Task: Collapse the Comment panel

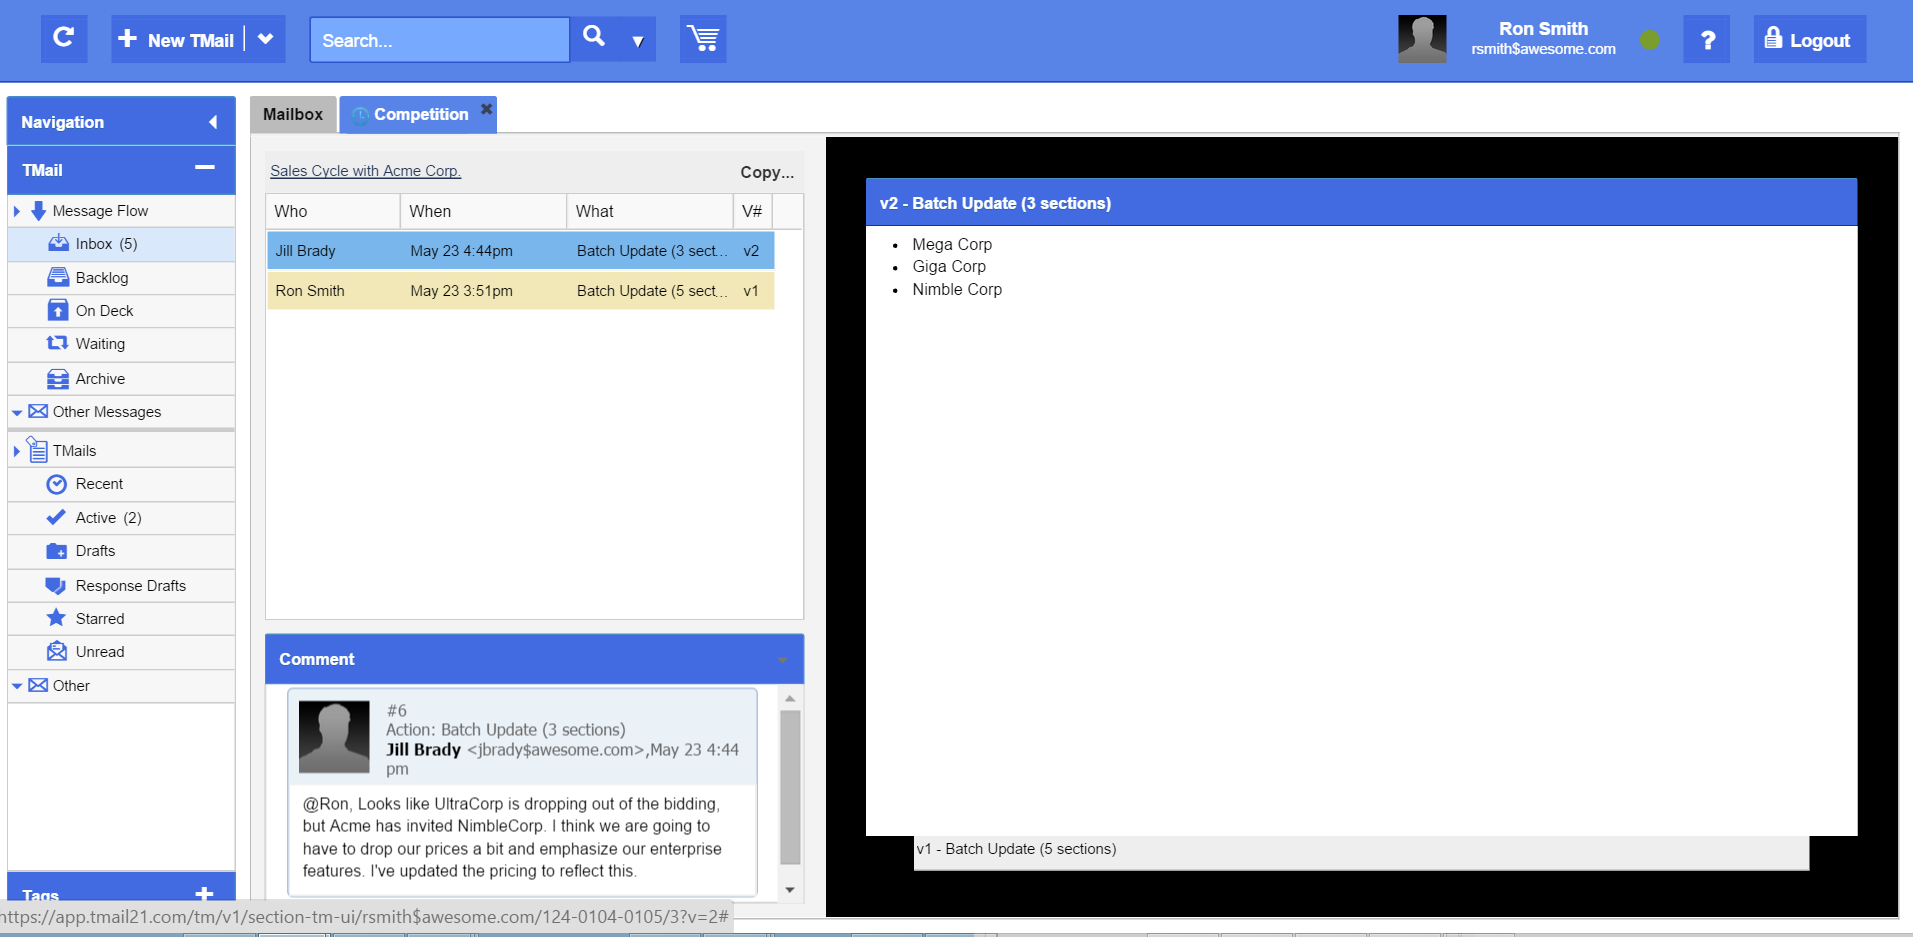Action: pyautogui.click(x=782, y=660)
